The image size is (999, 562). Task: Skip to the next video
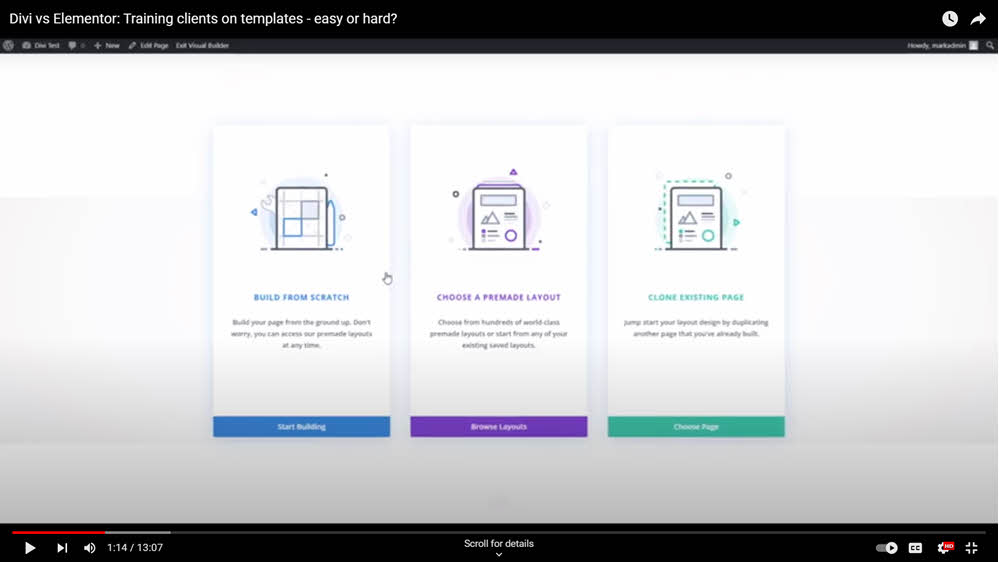point(62,547)
